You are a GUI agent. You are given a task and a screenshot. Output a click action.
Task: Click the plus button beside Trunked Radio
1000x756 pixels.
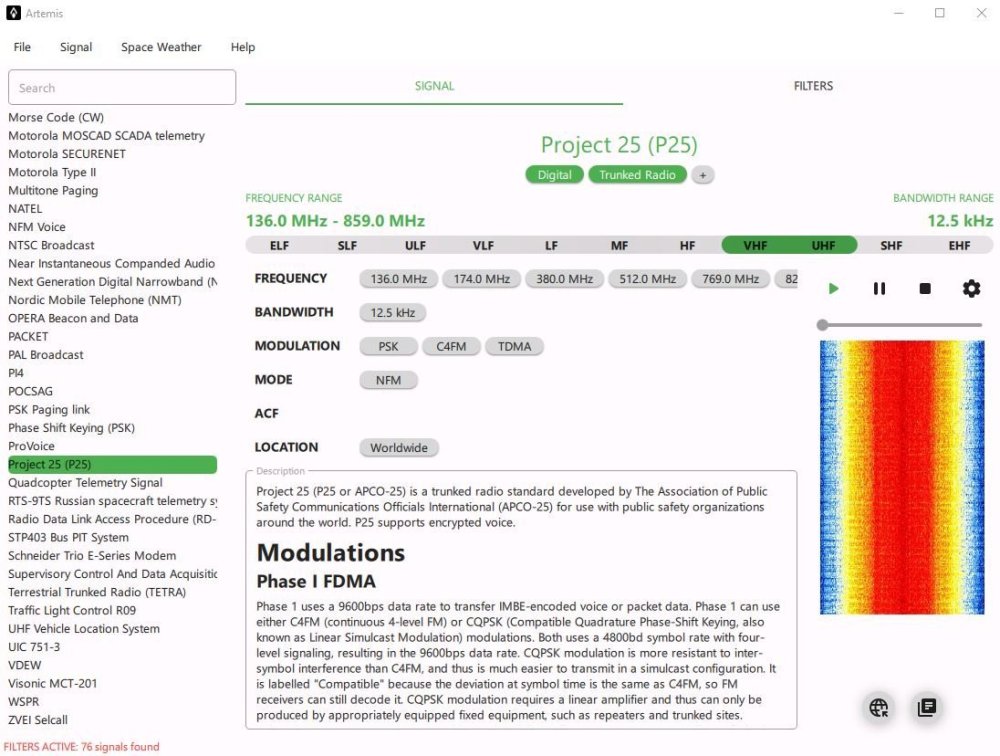[702, 175]
